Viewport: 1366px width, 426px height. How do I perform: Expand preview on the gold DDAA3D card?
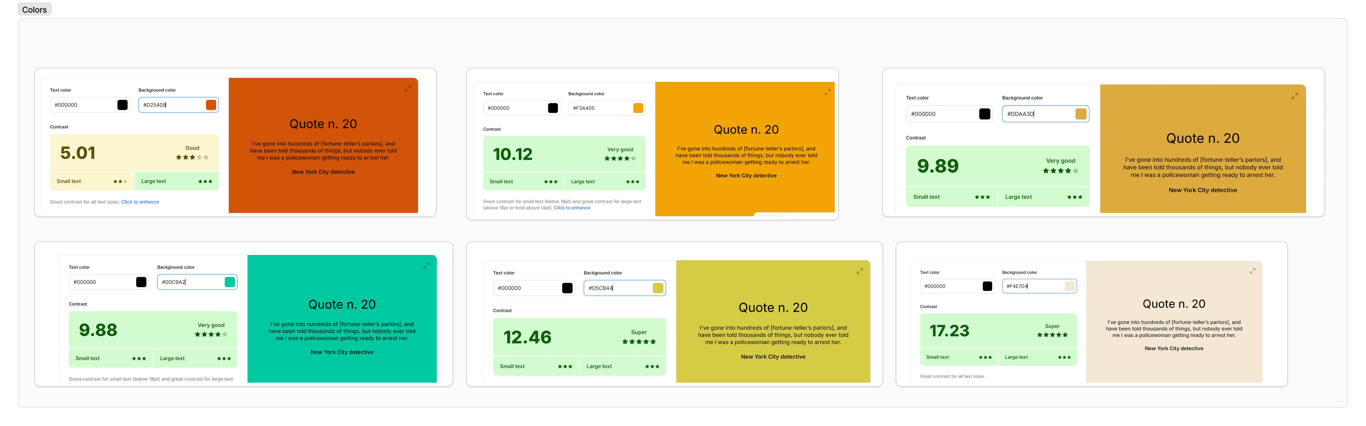click(x=1295, y=96)
